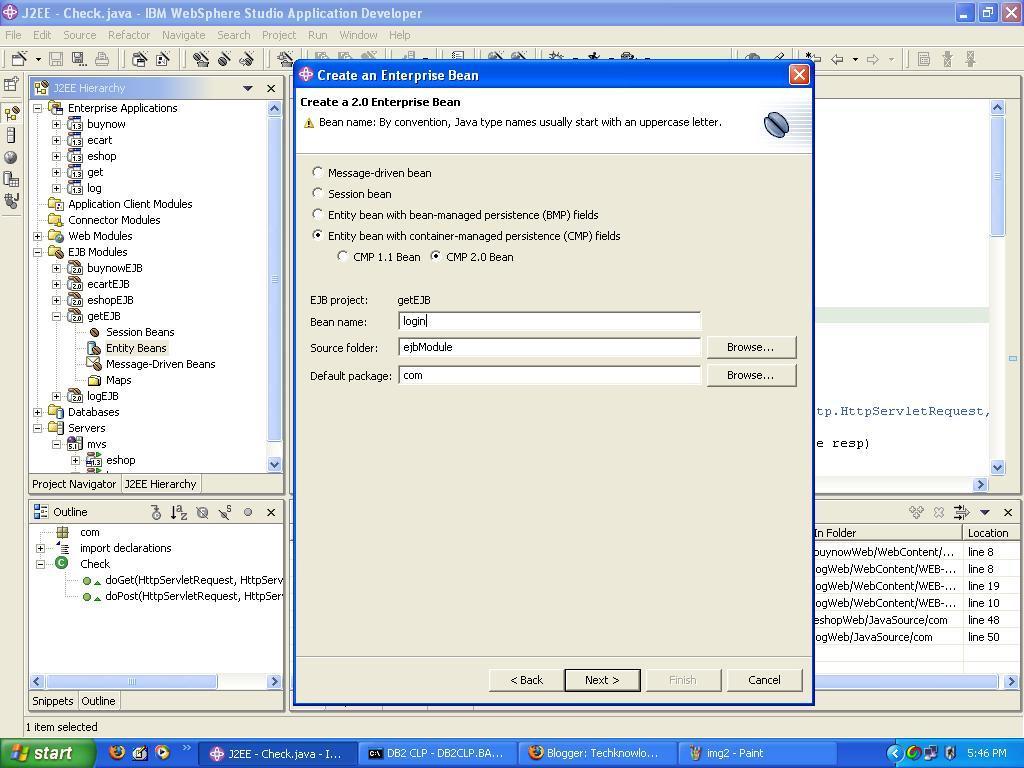Switch to img2 - Paint taskbar window

pos(758,754)
